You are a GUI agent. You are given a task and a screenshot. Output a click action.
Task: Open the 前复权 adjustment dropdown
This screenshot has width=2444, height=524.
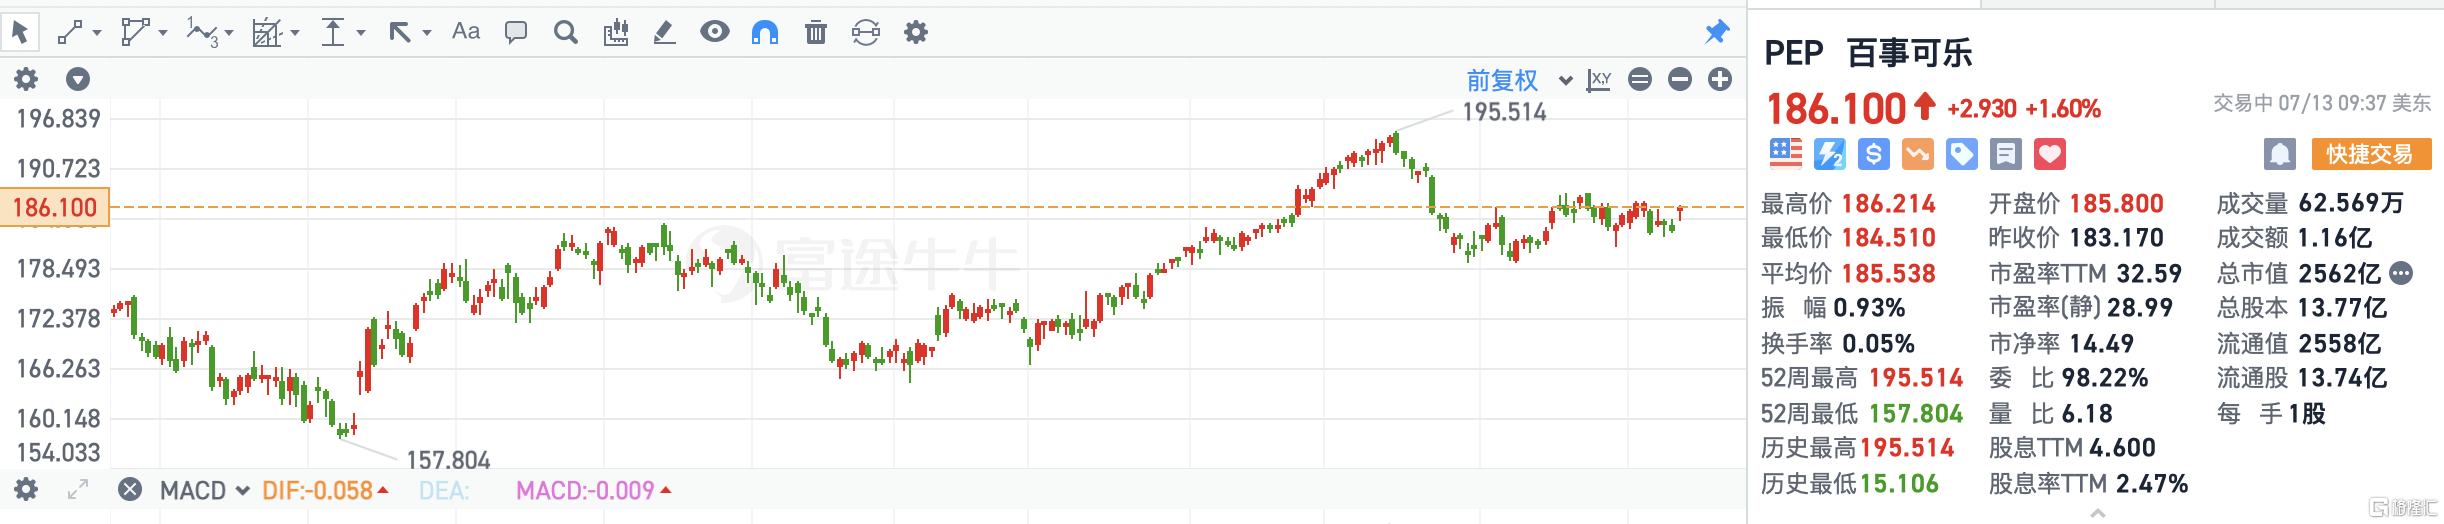1519,80
